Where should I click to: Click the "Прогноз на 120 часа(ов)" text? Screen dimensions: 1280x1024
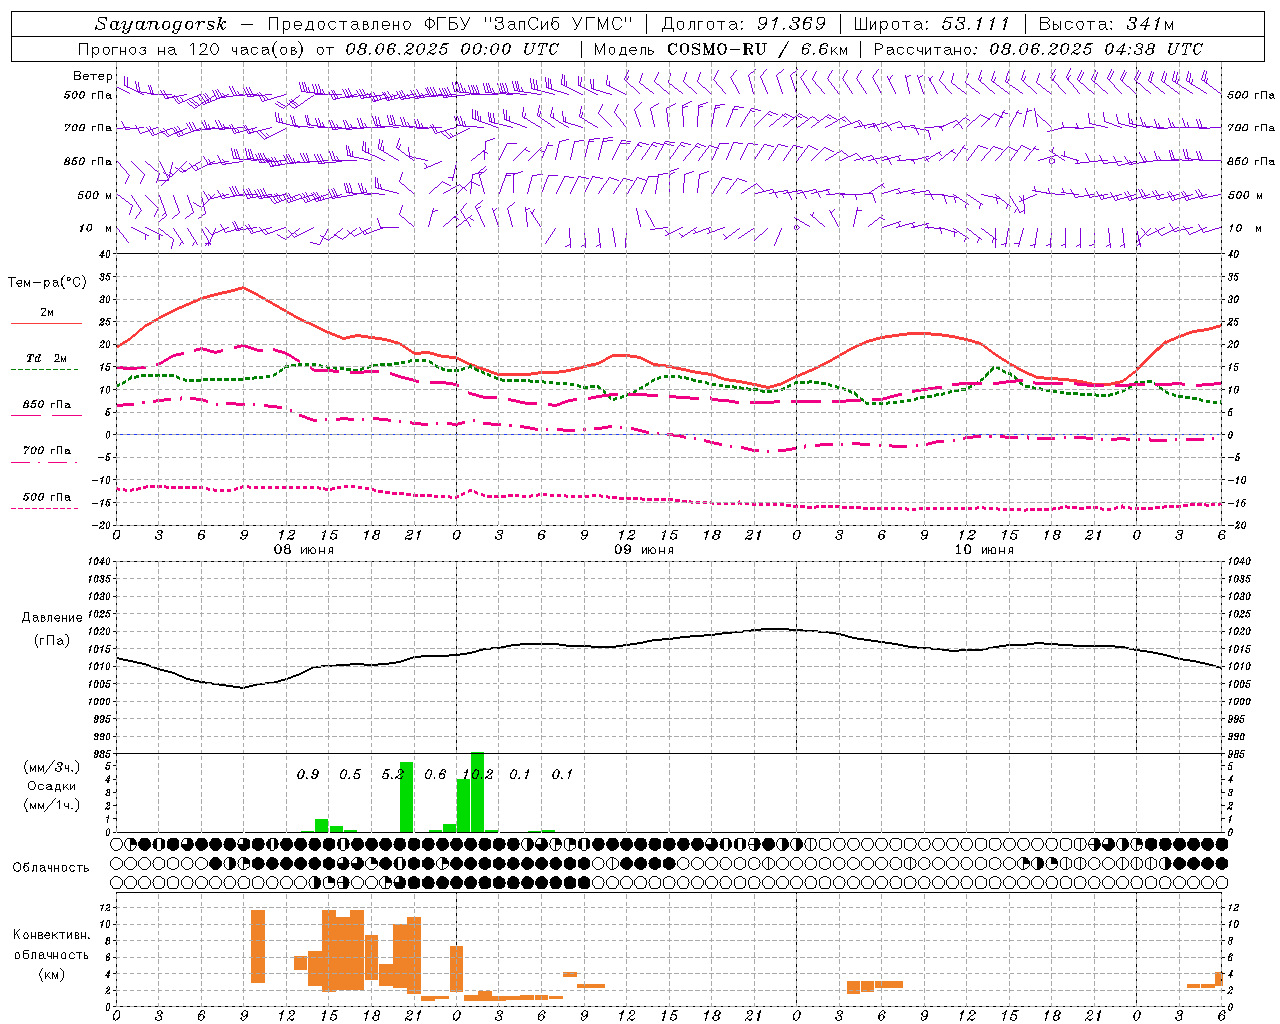pyautogui.click(x=193, y=49)
